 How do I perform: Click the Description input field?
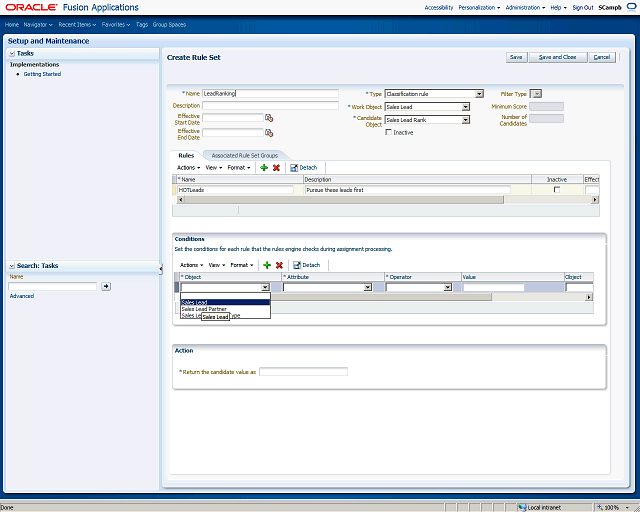point(271,105)
